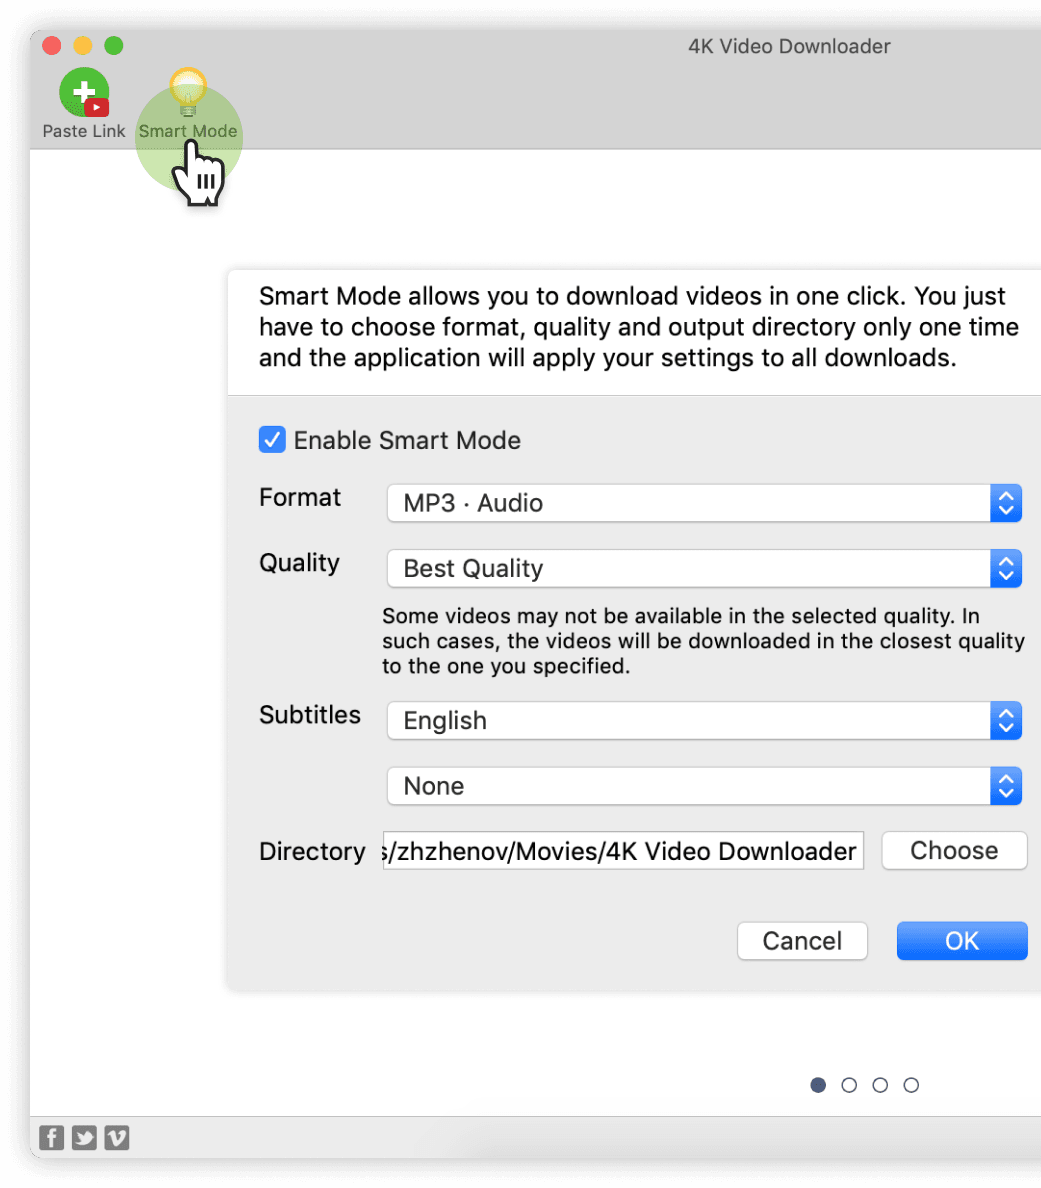
Task: Minimize the window with the yellow button
Action: click(83, 45)
